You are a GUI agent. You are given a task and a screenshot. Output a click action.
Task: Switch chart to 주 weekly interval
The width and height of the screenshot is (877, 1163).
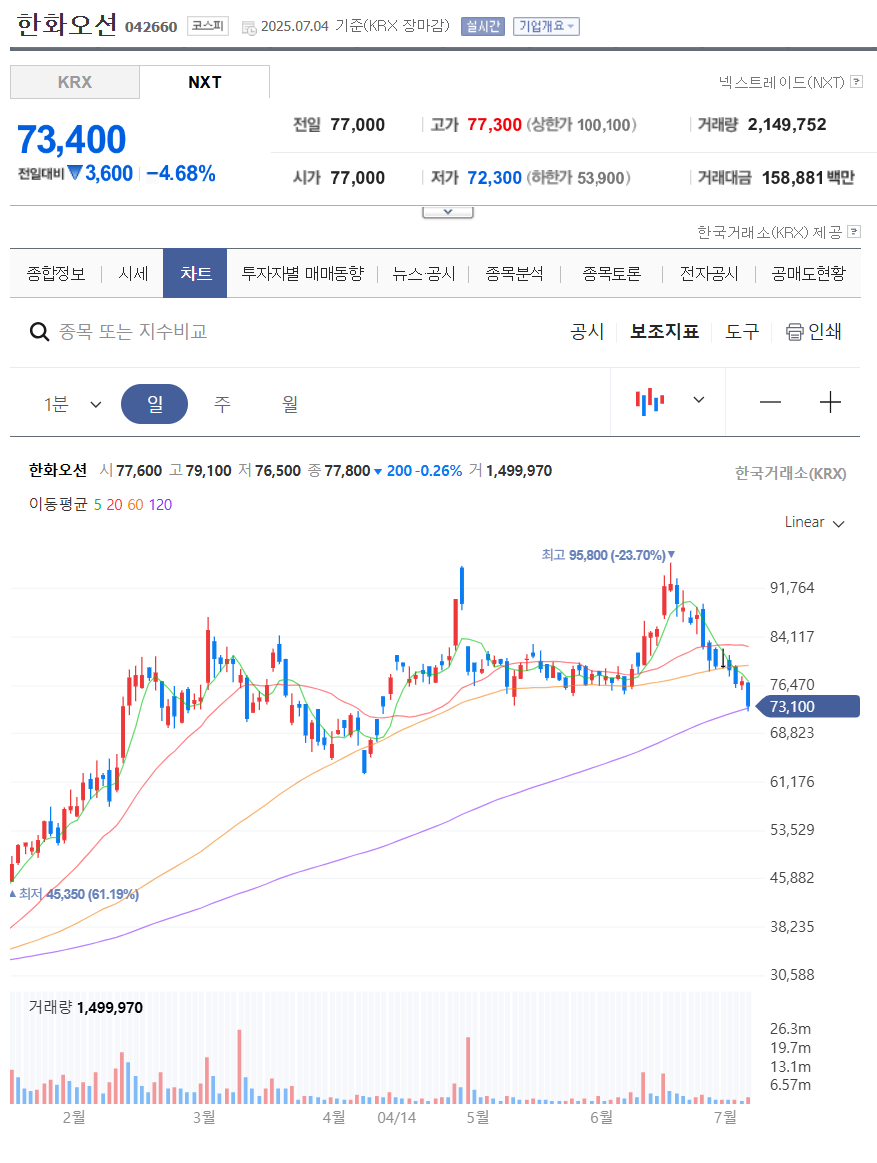click(222, 404)
